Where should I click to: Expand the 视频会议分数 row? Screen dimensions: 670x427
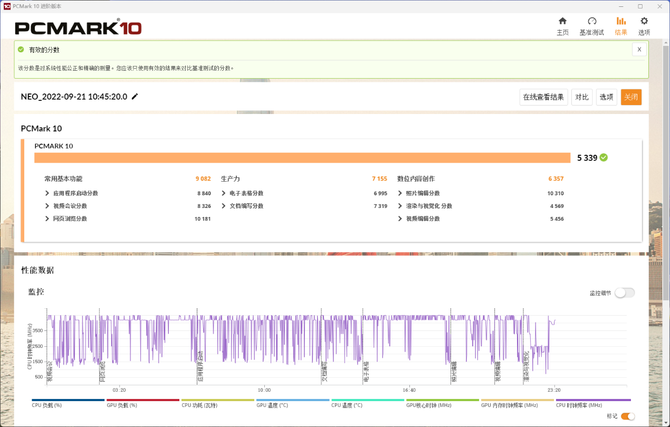point(47,206)
